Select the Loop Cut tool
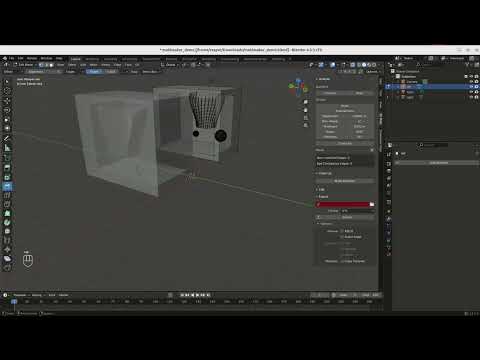The width and height of the screenshot is (480, 360). point(7,195)
